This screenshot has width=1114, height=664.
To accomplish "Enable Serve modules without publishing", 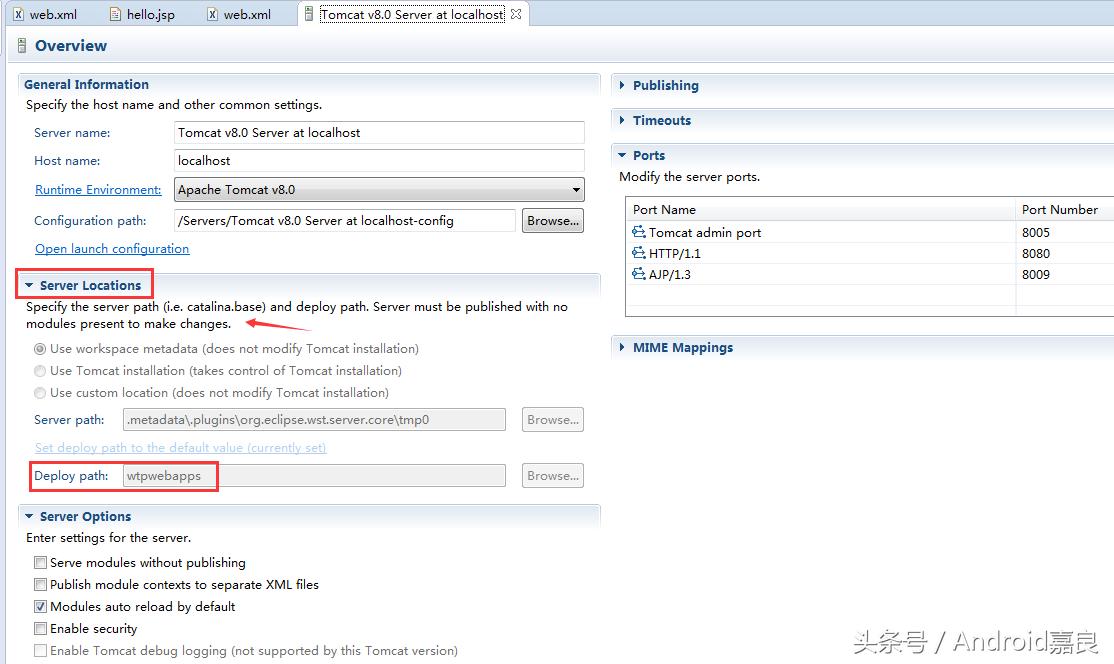I will pos(41,563).
